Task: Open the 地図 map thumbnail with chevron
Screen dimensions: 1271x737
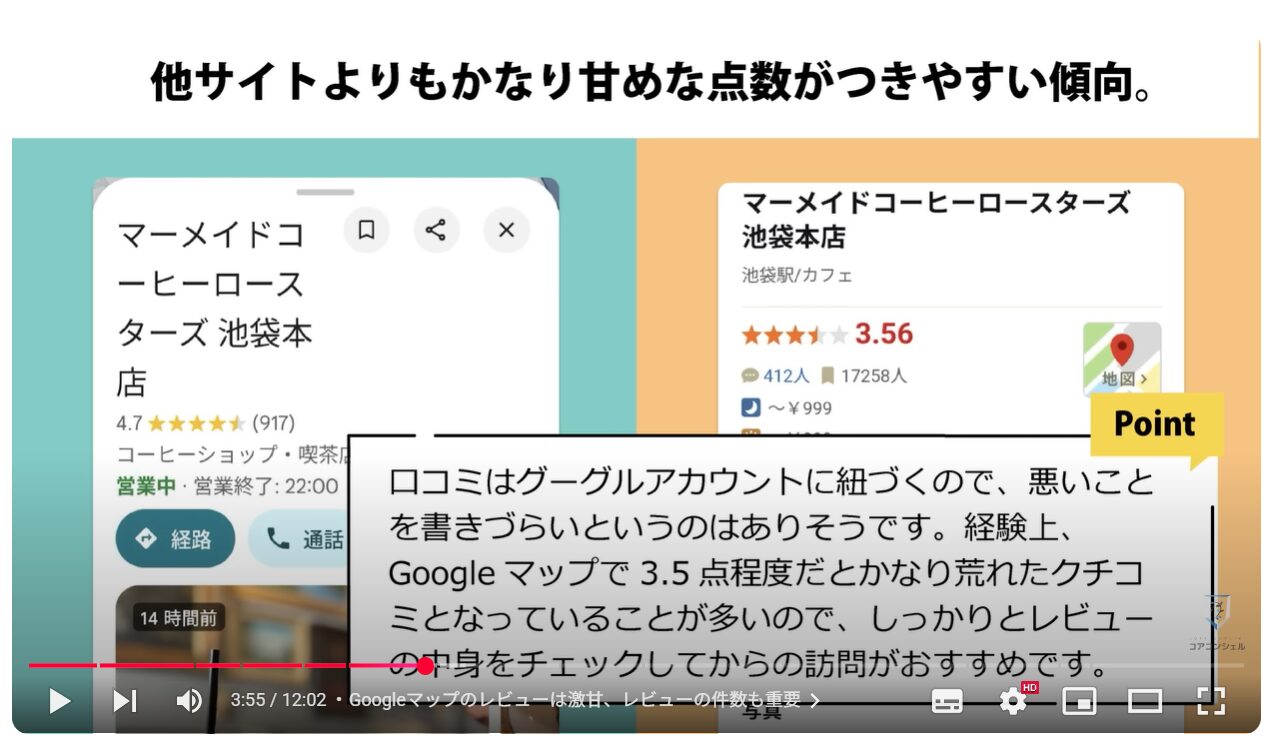Action: (x=1122, y=358)
